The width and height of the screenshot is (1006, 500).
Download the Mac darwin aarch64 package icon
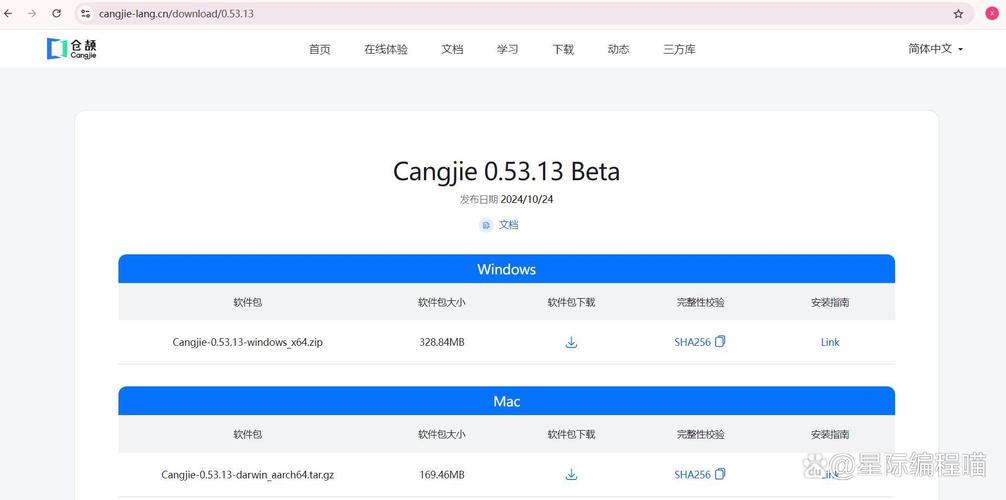pos(571,474)
